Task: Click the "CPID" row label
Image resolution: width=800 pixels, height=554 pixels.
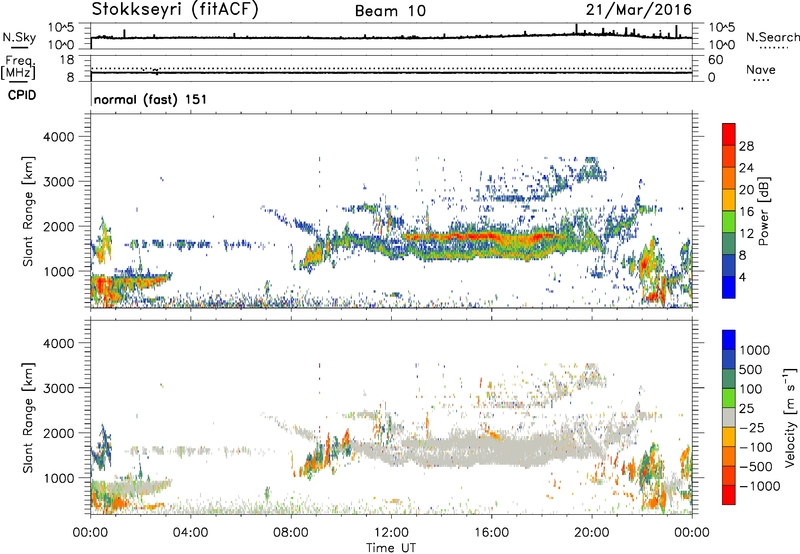Action: (x=22, y=95)
